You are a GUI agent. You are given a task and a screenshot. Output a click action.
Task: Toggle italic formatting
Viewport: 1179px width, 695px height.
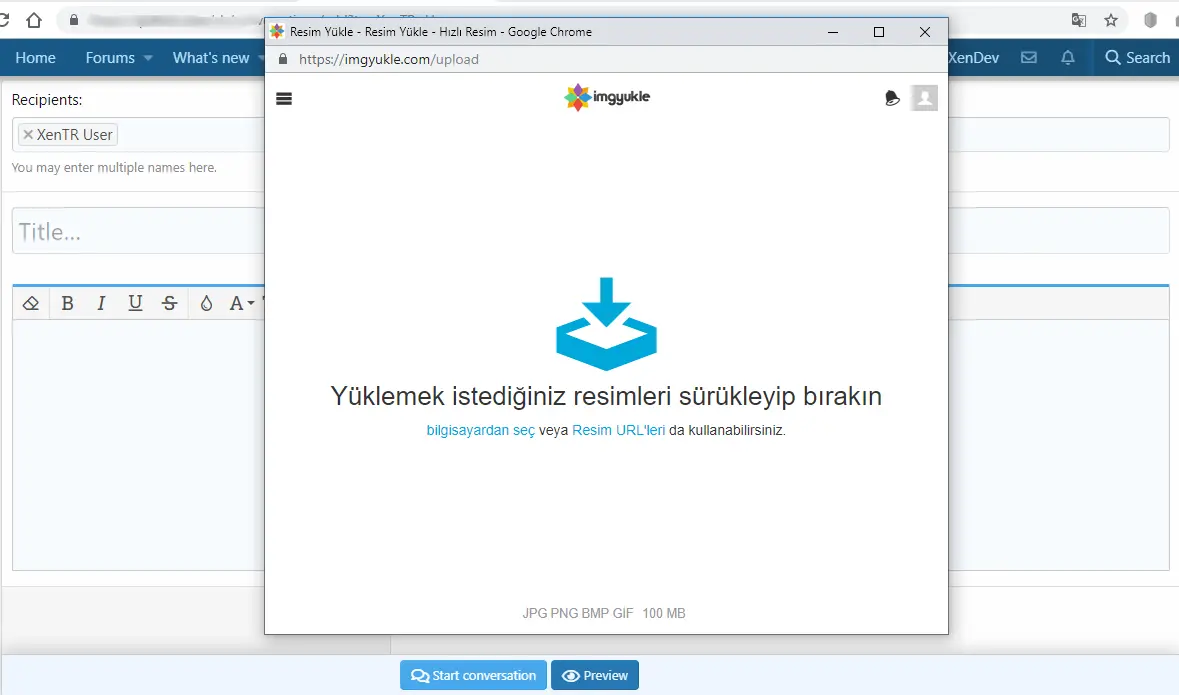(x=101, y=303)
